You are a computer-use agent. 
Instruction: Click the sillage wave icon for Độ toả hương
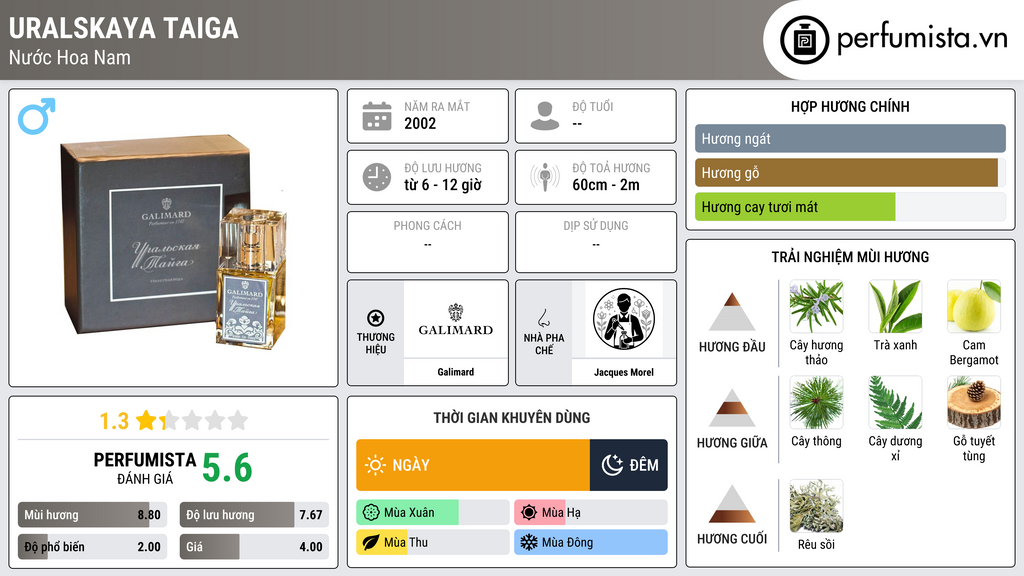tap(545, 177)
